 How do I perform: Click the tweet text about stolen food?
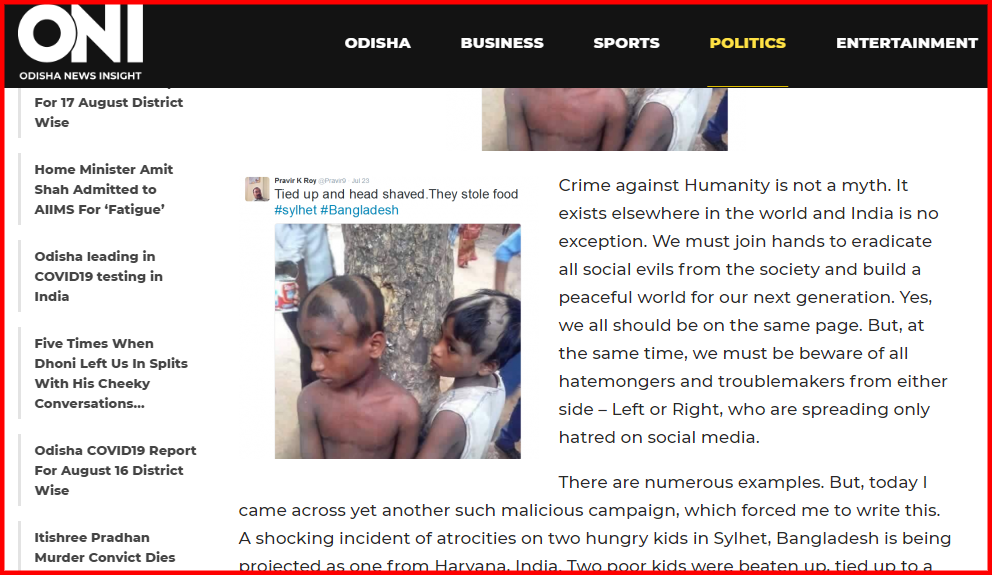click(396, 194)
